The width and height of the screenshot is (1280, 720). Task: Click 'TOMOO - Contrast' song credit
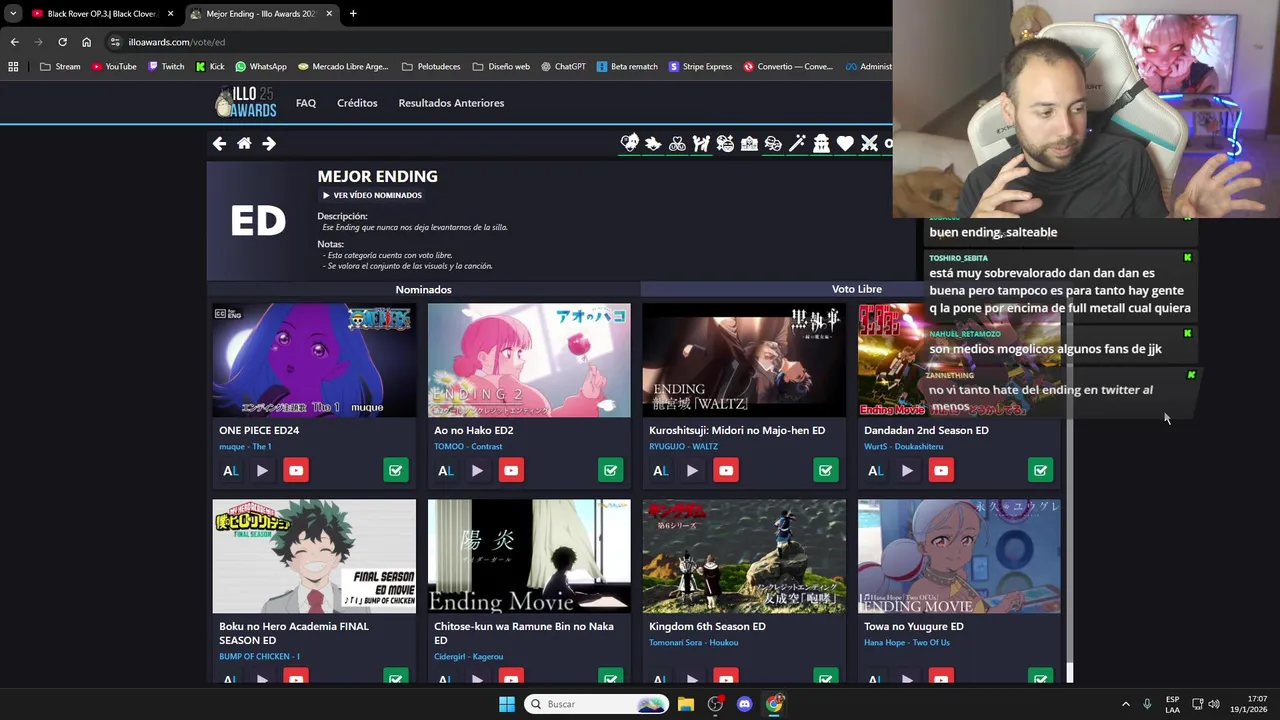468,446
